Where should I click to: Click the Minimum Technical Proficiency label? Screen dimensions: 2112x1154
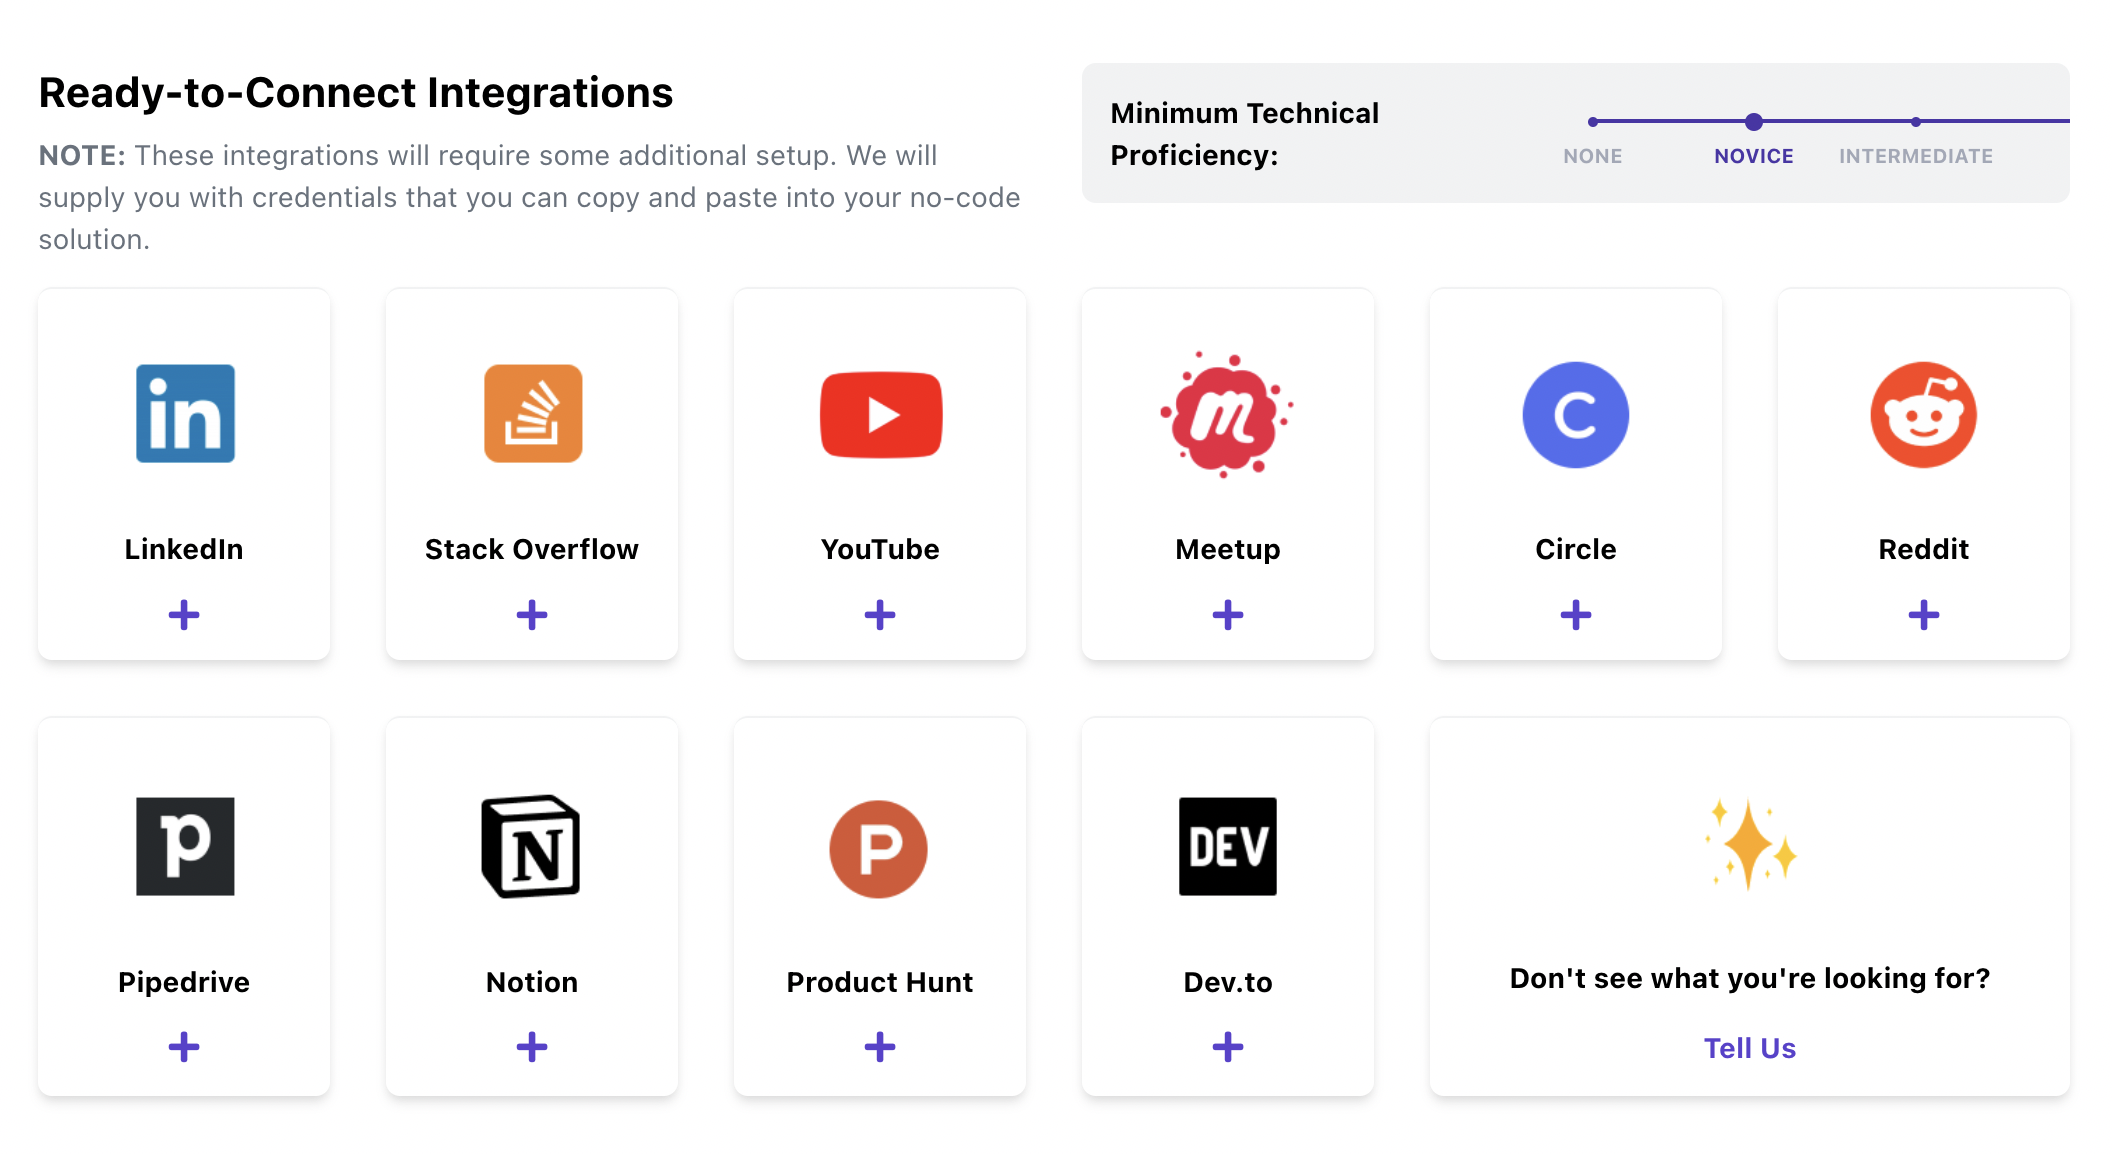pyautogui.click(x=1245, y=134)
